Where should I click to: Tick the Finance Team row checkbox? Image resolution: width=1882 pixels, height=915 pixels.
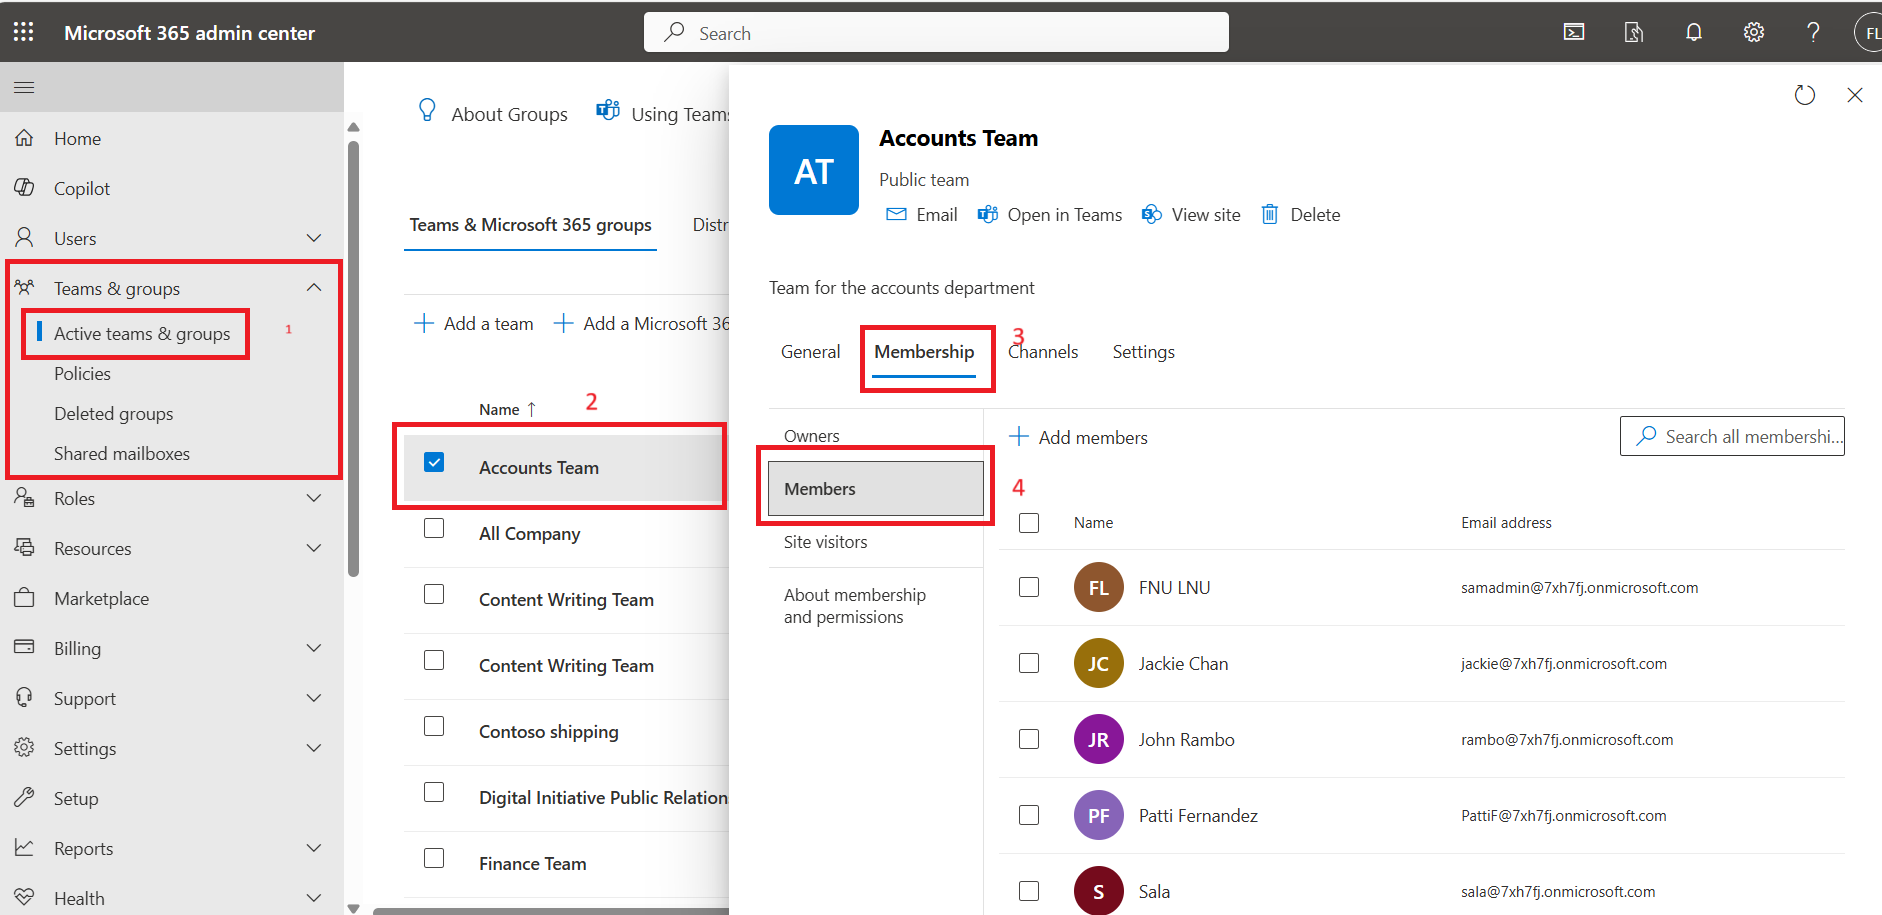pyautogui.click(x=434, y=858)
